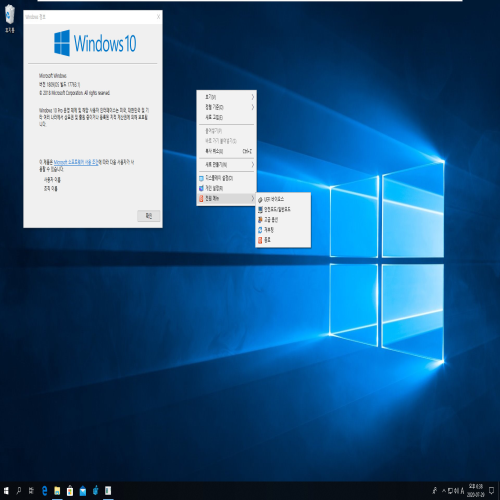This screenshot has height=500, width=500.
Task: Select Refresh (새로 고침) in context menu
Action: tap(227, 117)
